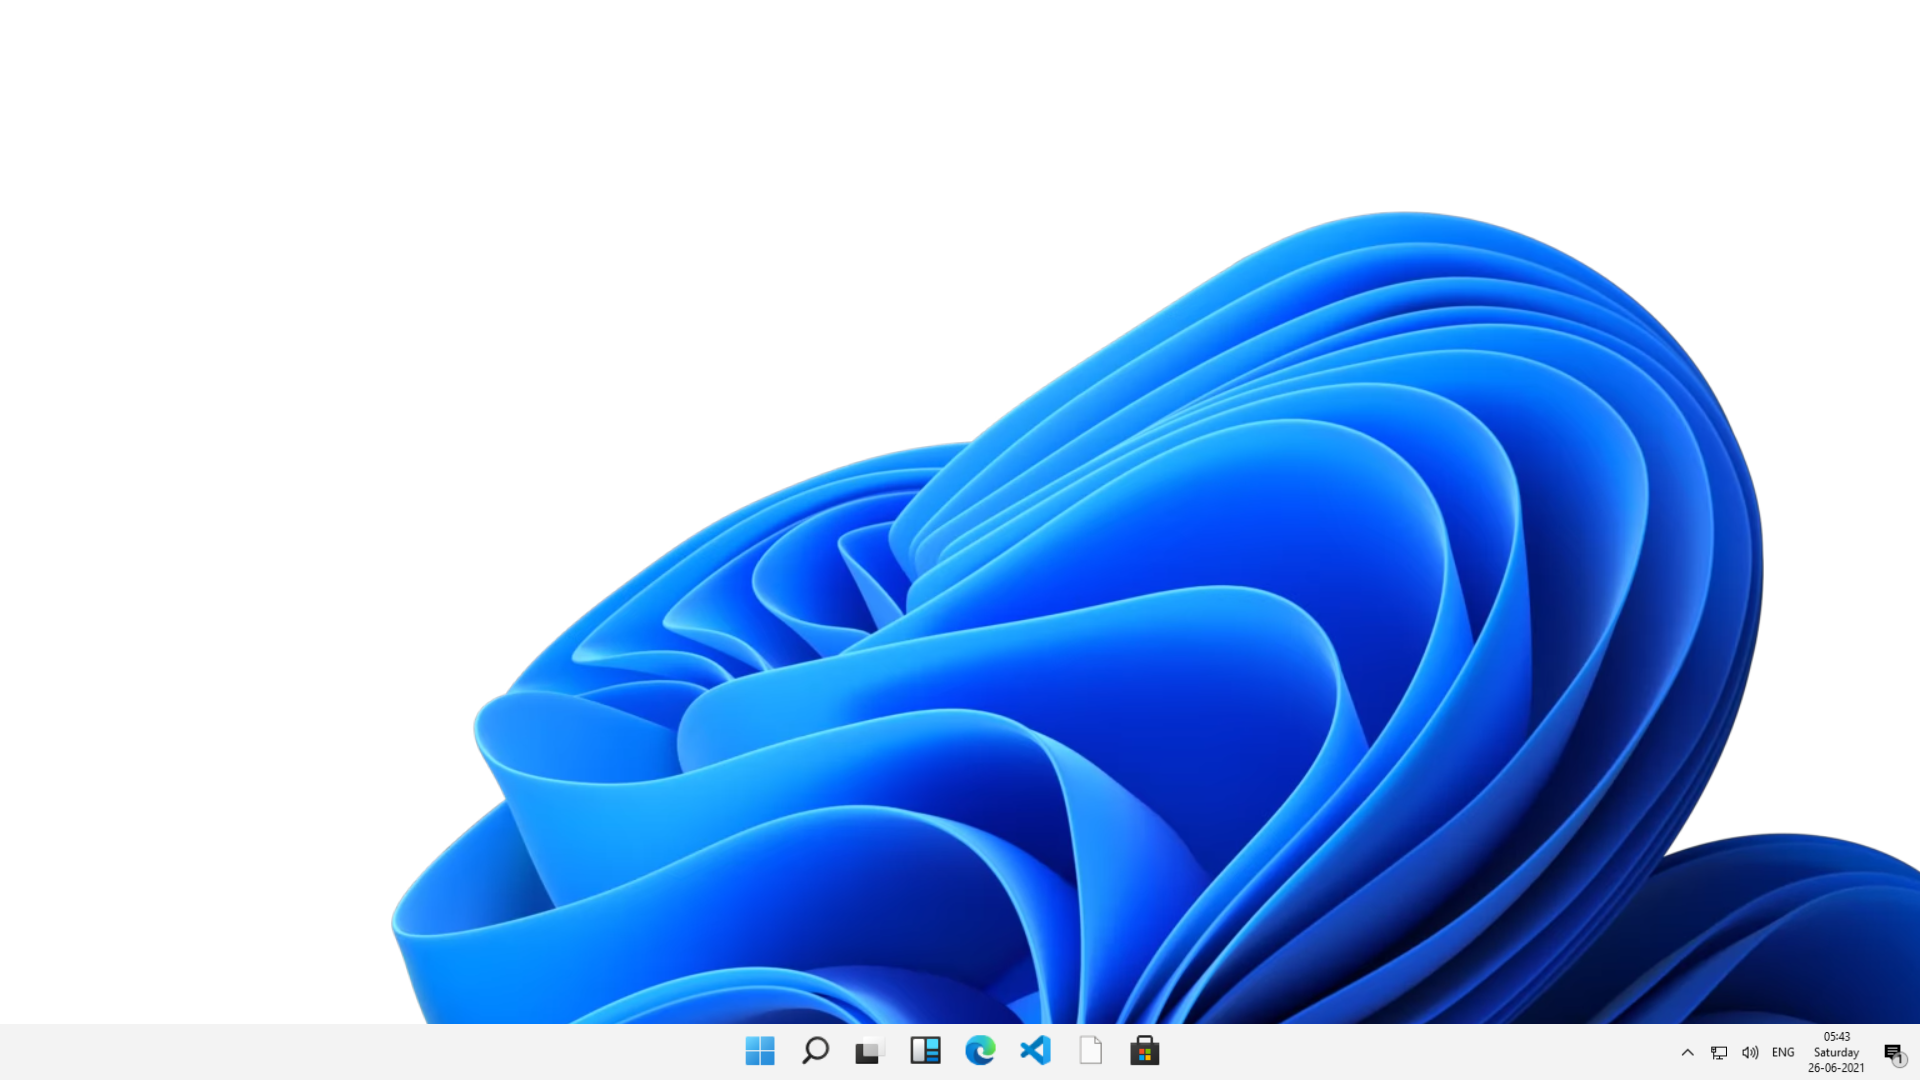Open the Windows Start menu
This screenshot has height=1080, width=1920.
760,1051
